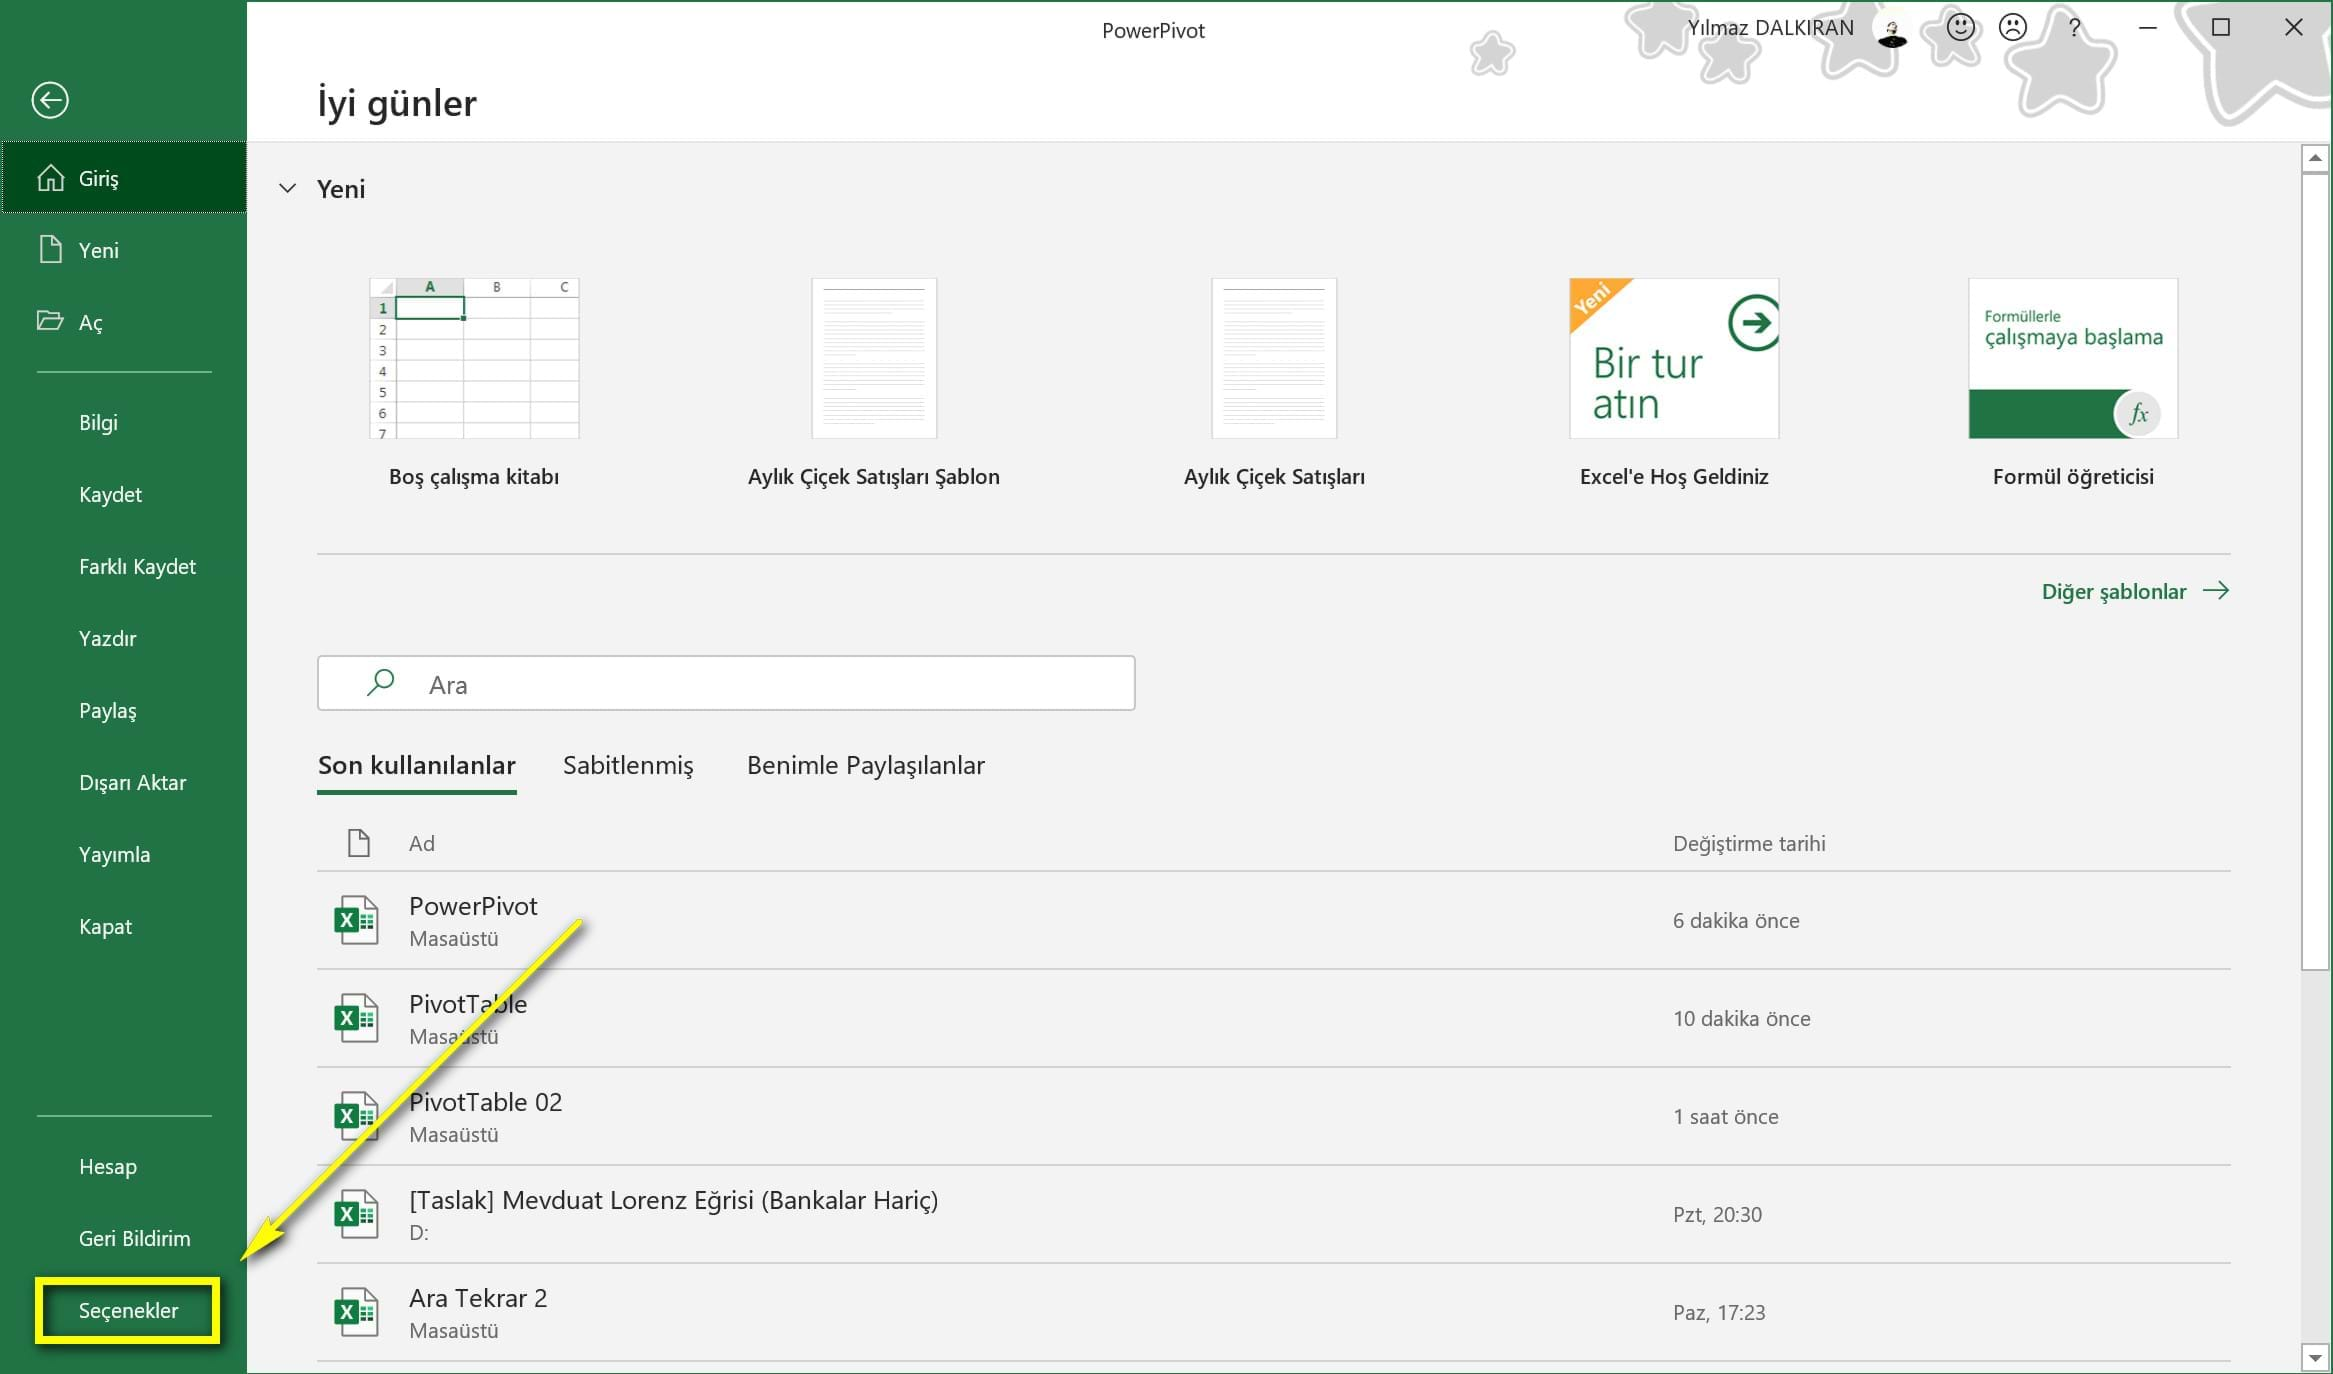Click the file icon in the list header

point(358,843)
